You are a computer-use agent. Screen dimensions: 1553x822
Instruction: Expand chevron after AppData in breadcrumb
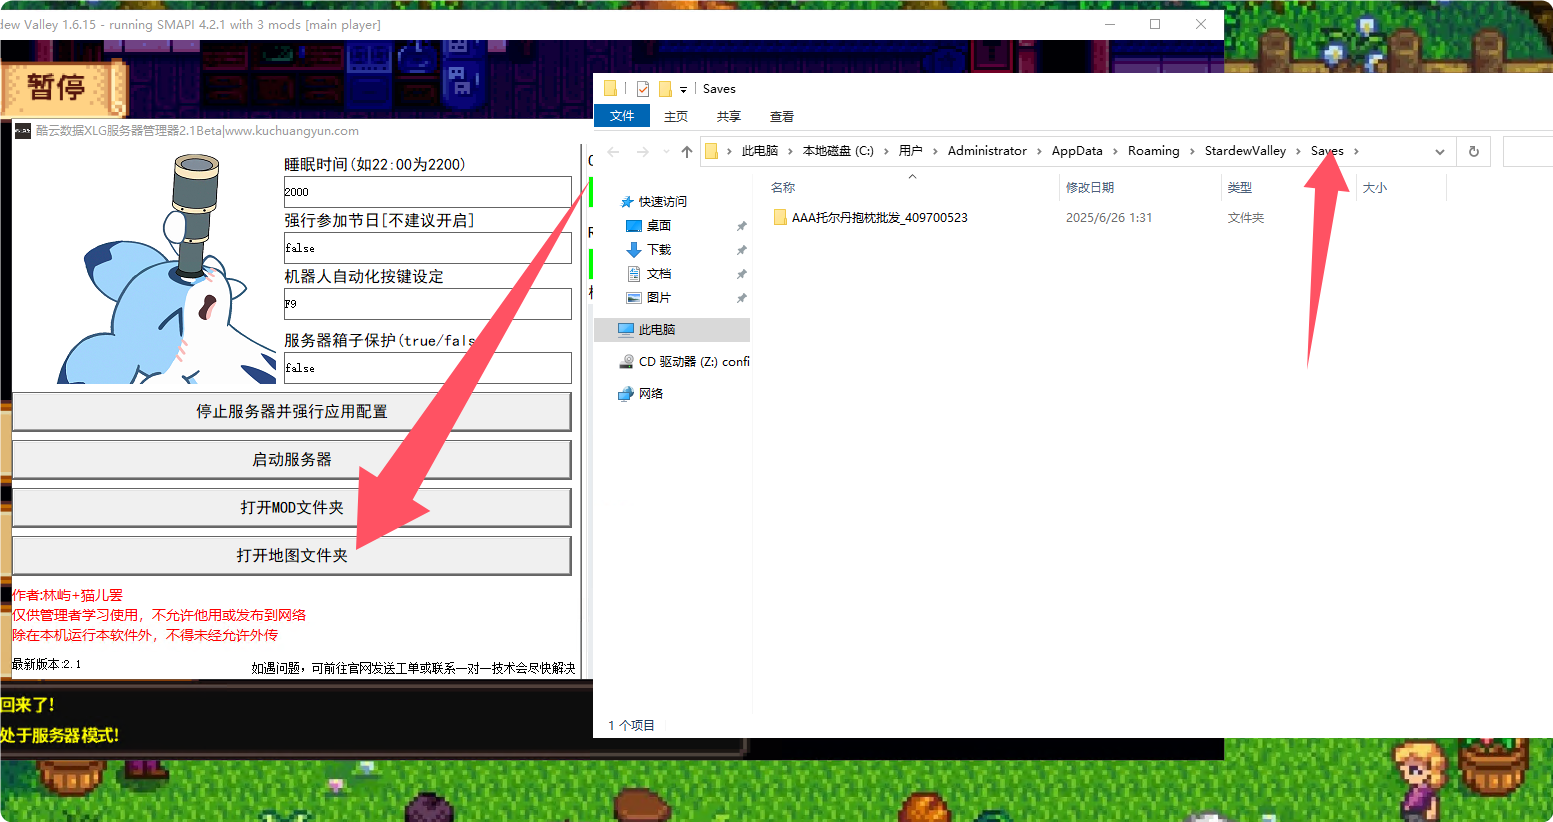[x=1115, y=151]
